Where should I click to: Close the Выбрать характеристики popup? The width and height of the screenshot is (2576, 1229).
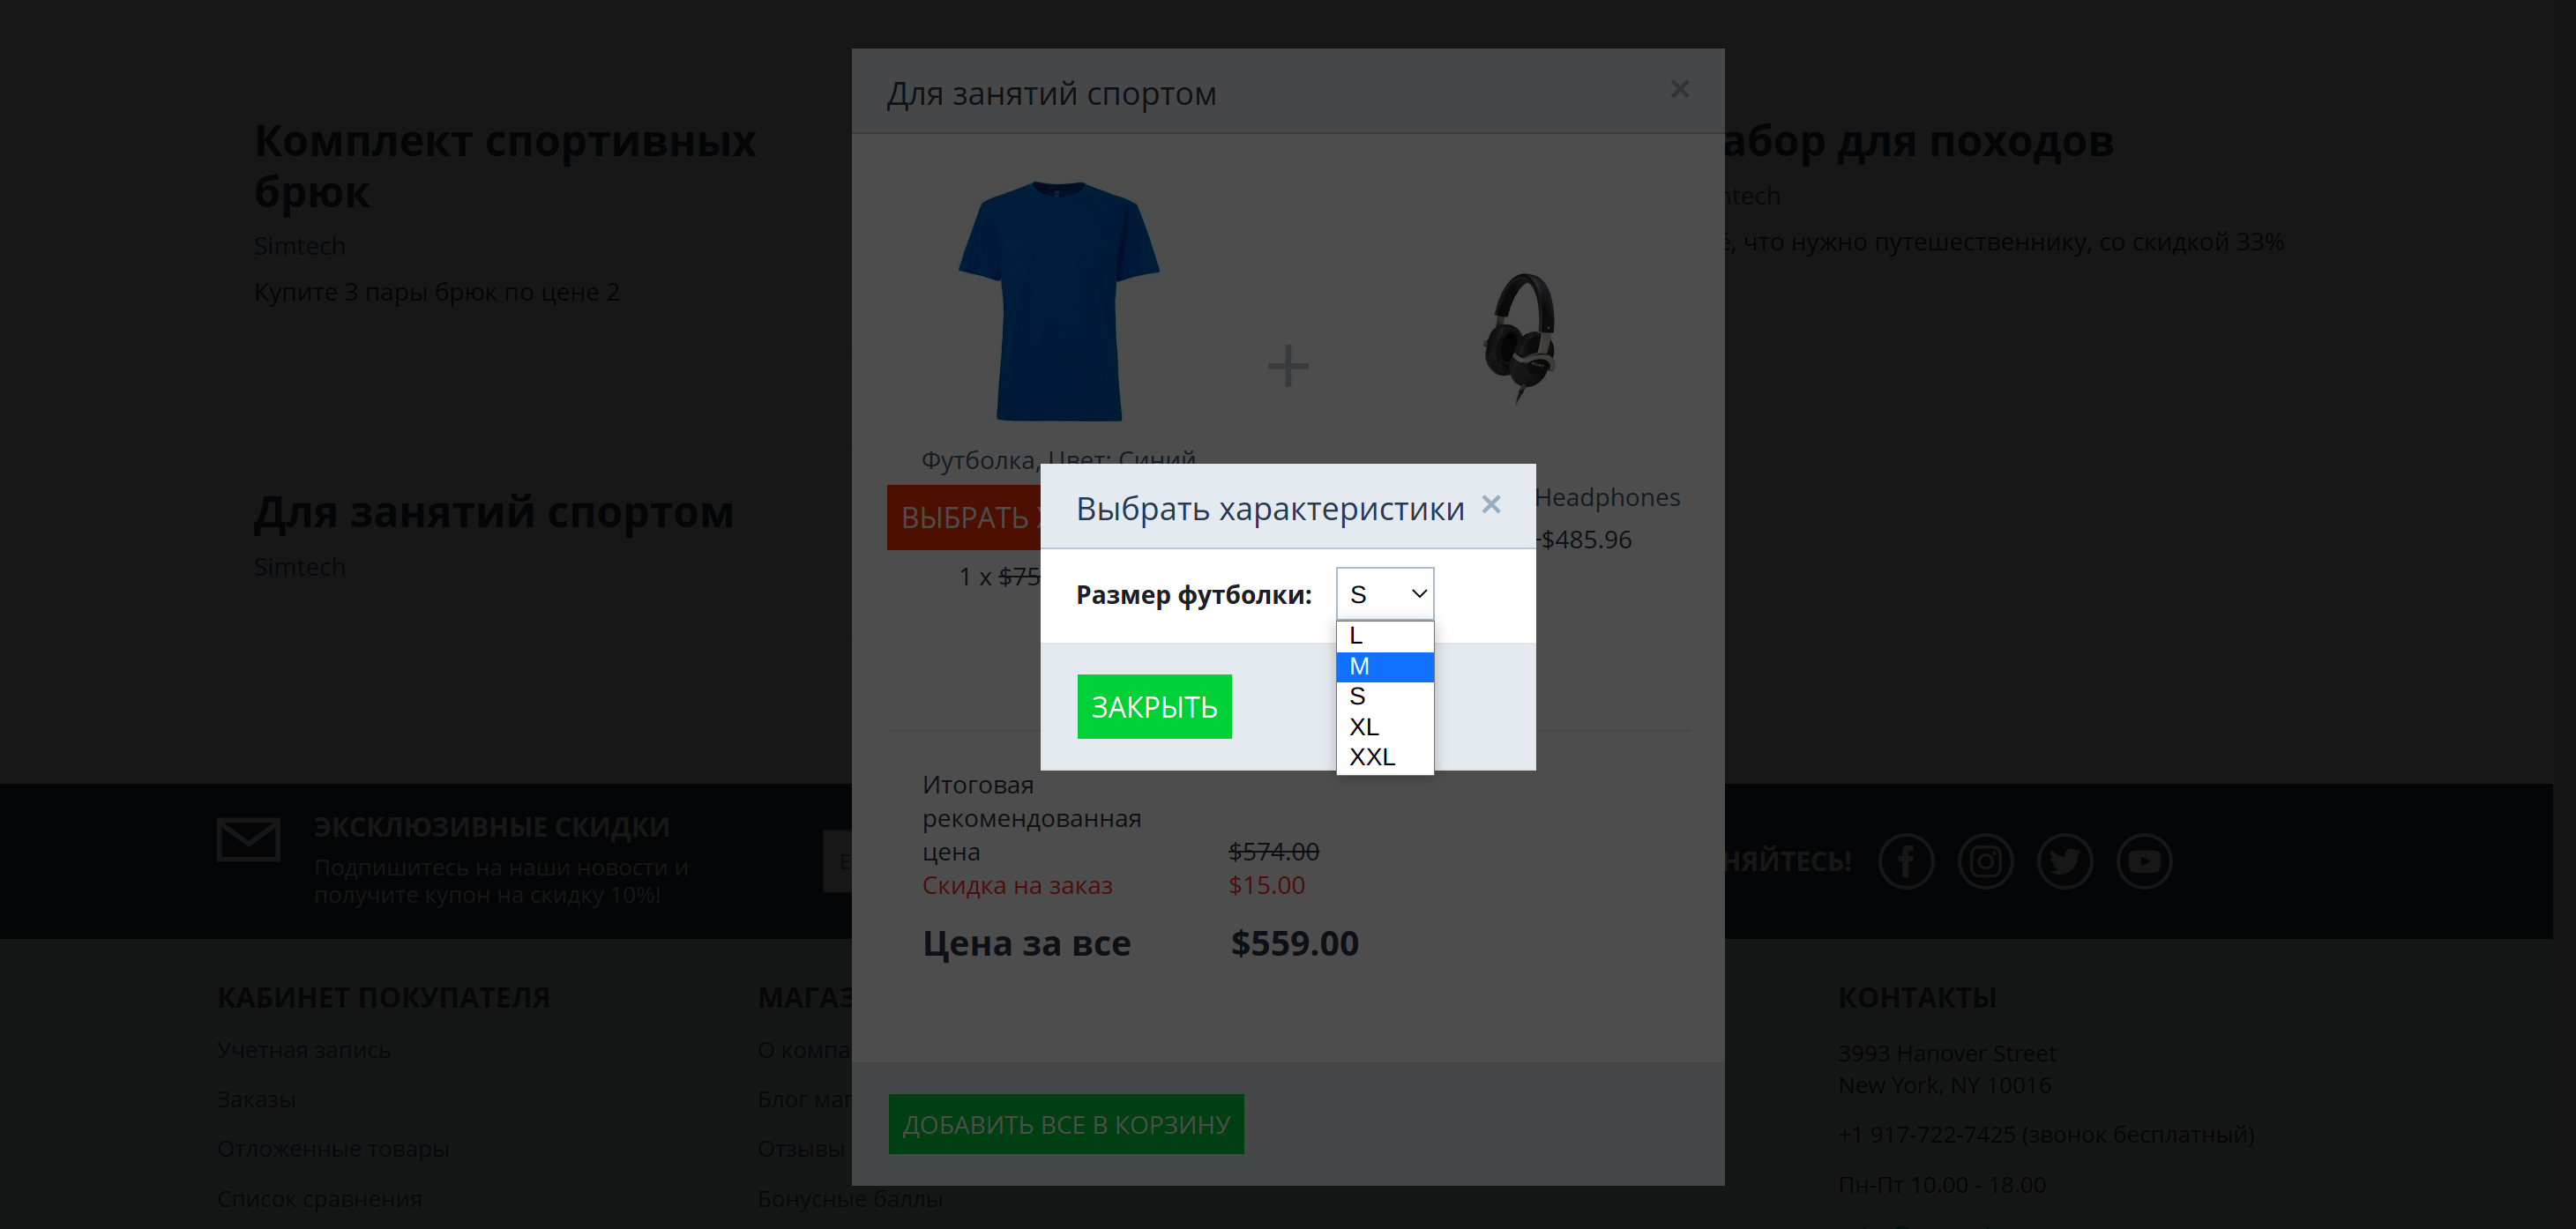click(1490, 505)
